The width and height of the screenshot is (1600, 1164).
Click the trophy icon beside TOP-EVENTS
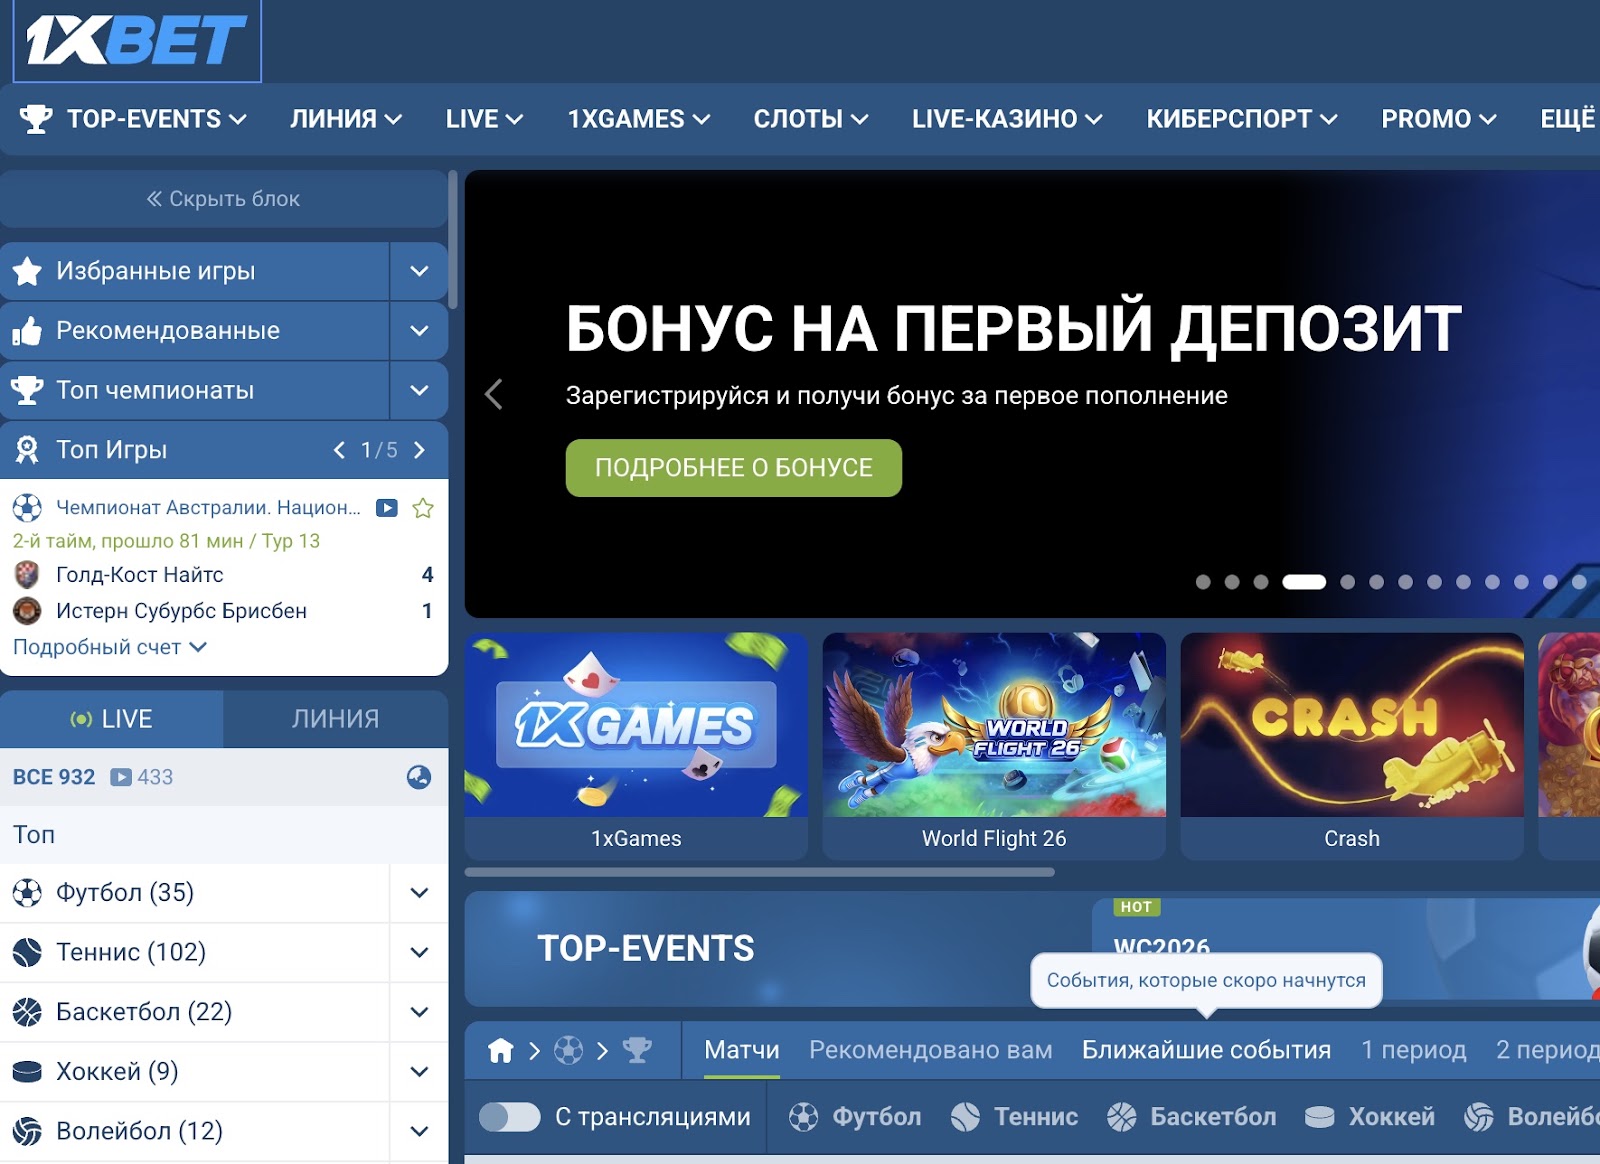tap(36, 119)
